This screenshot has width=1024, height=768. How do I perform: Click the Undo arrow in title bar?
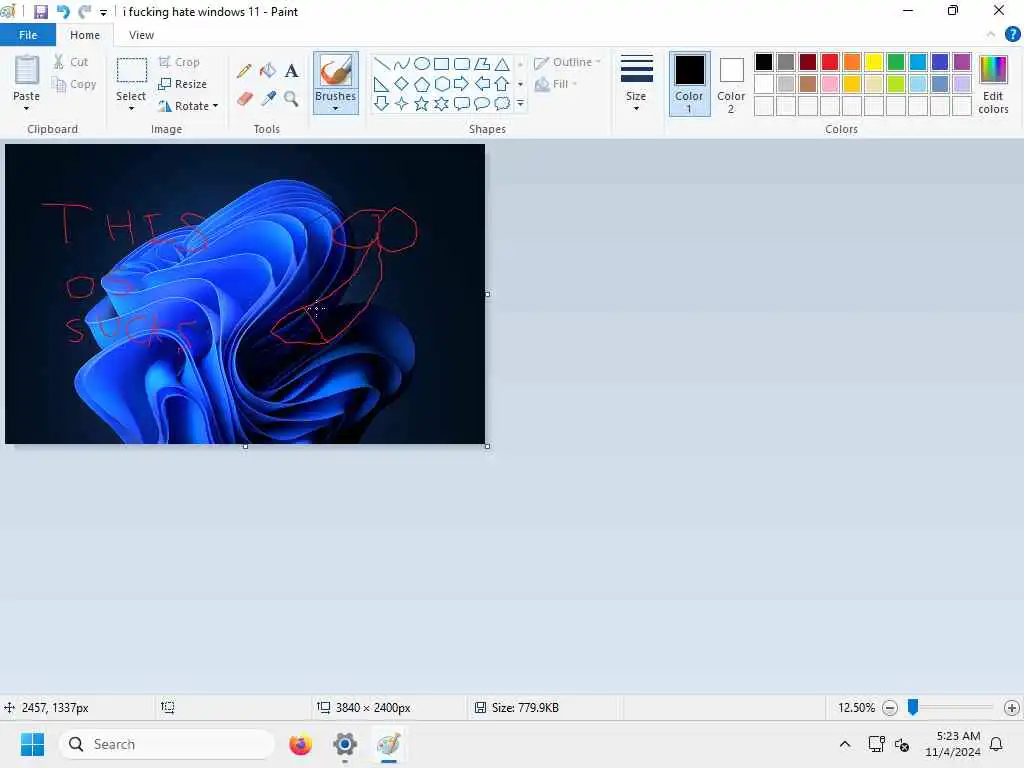[63, 12]
